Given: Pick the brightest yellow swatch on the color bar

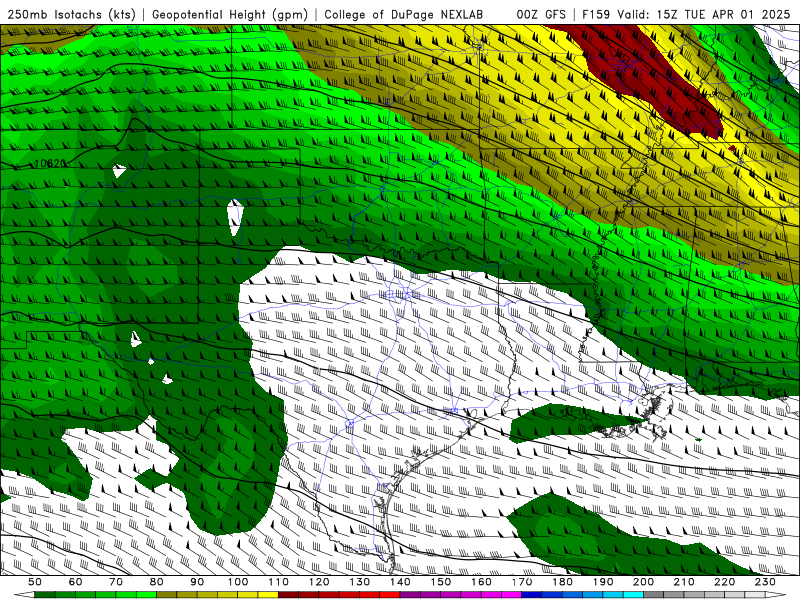Looking at the screenshot, I should [x=268, y=595].
